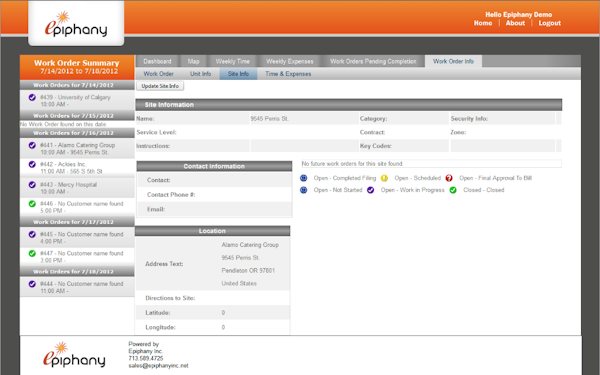The width and height of the screenshot is (600, 375).
Task: Click red Final Approval To Bill icon
Action: coord(449,178)
